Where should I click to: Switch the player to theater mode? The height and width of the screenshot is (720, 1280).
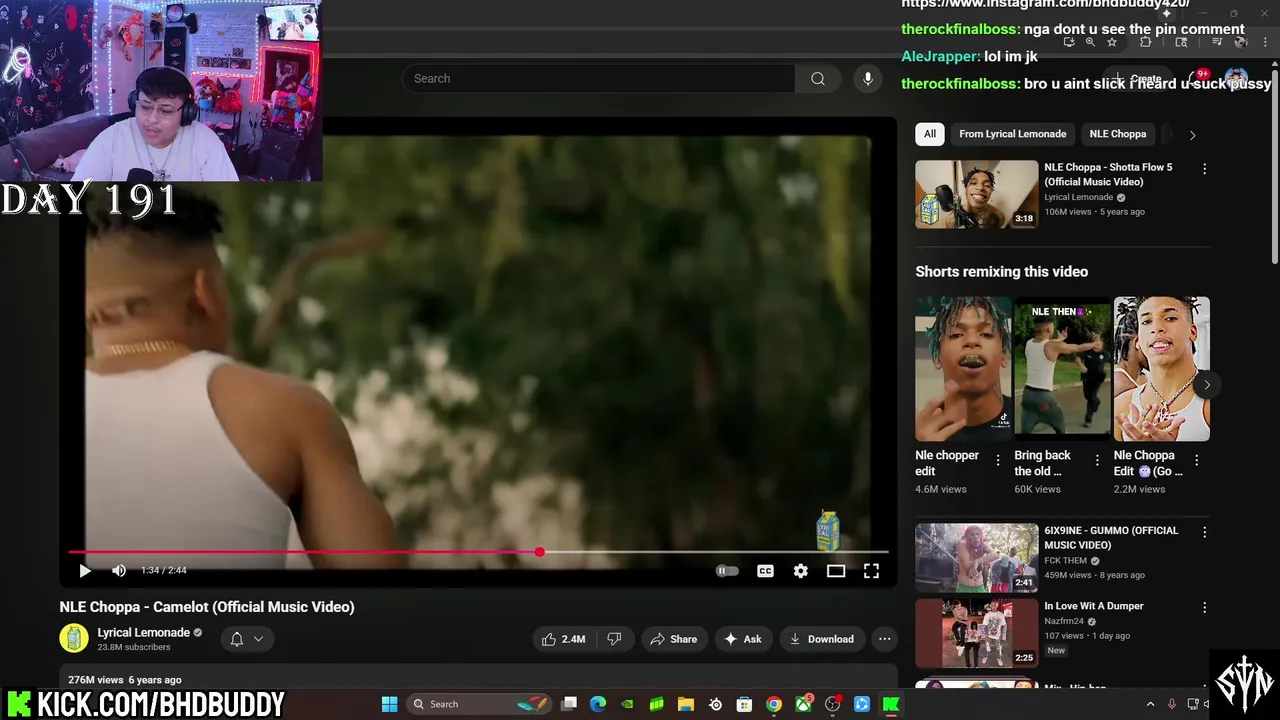pyautogui.click(x=836, y=571)
